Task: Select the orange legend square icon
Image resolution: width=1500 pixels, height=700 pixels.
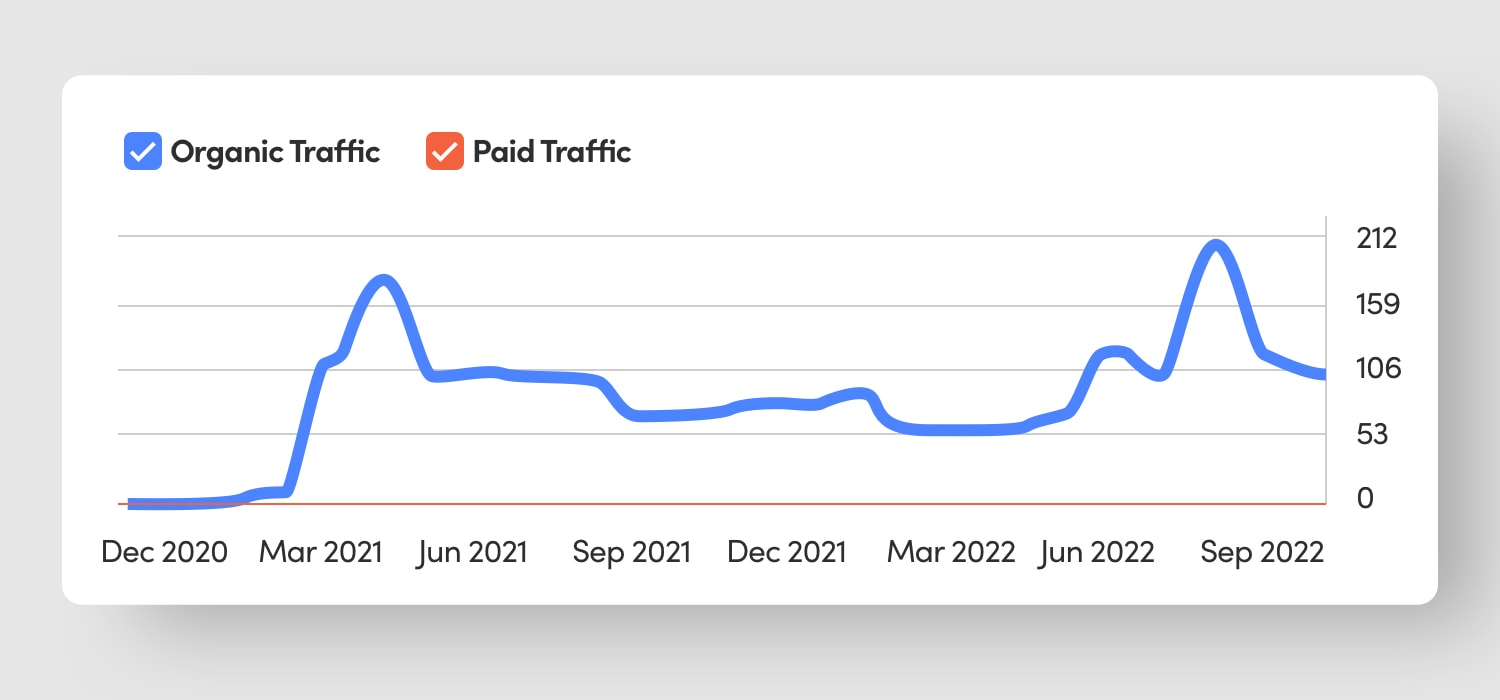Action: coord(443,151)
